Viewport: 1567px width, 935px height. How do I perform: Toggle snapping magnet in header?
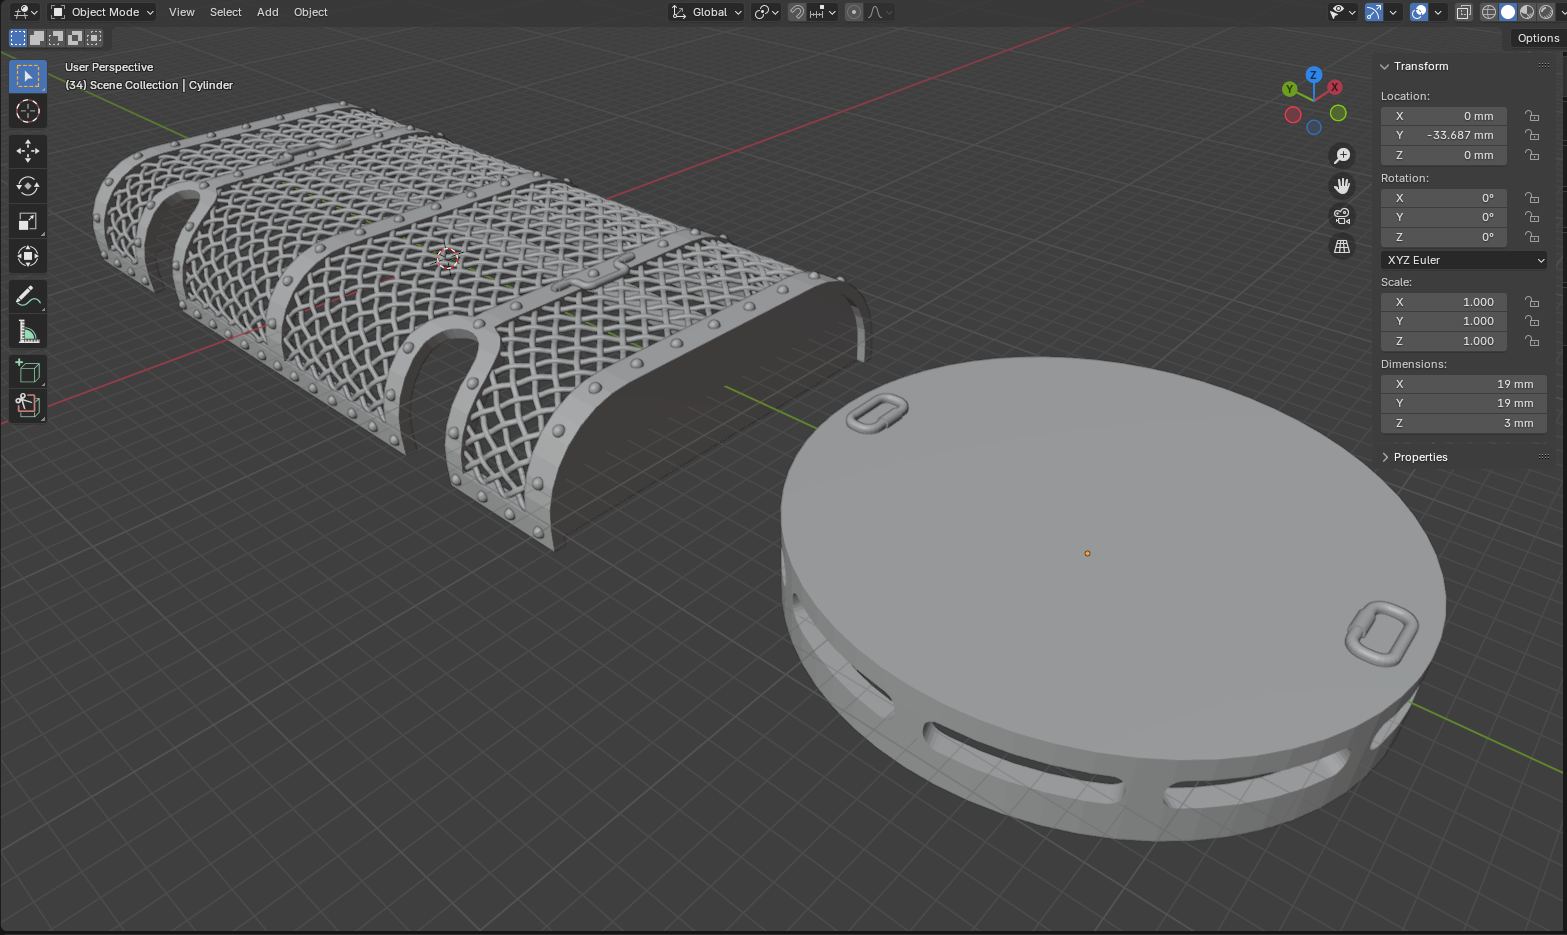click(x=797, y=12)
